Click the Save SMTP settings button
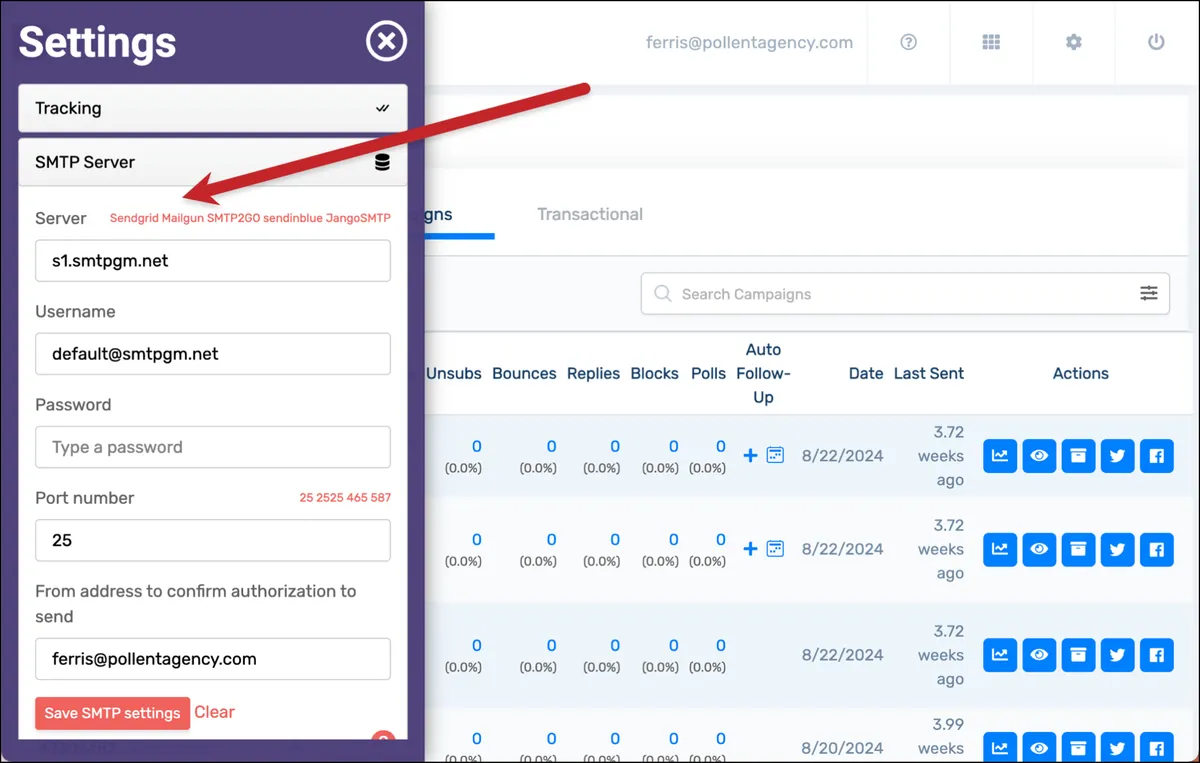Viewport: 1200px width, 763px height. tap(112, 713)
